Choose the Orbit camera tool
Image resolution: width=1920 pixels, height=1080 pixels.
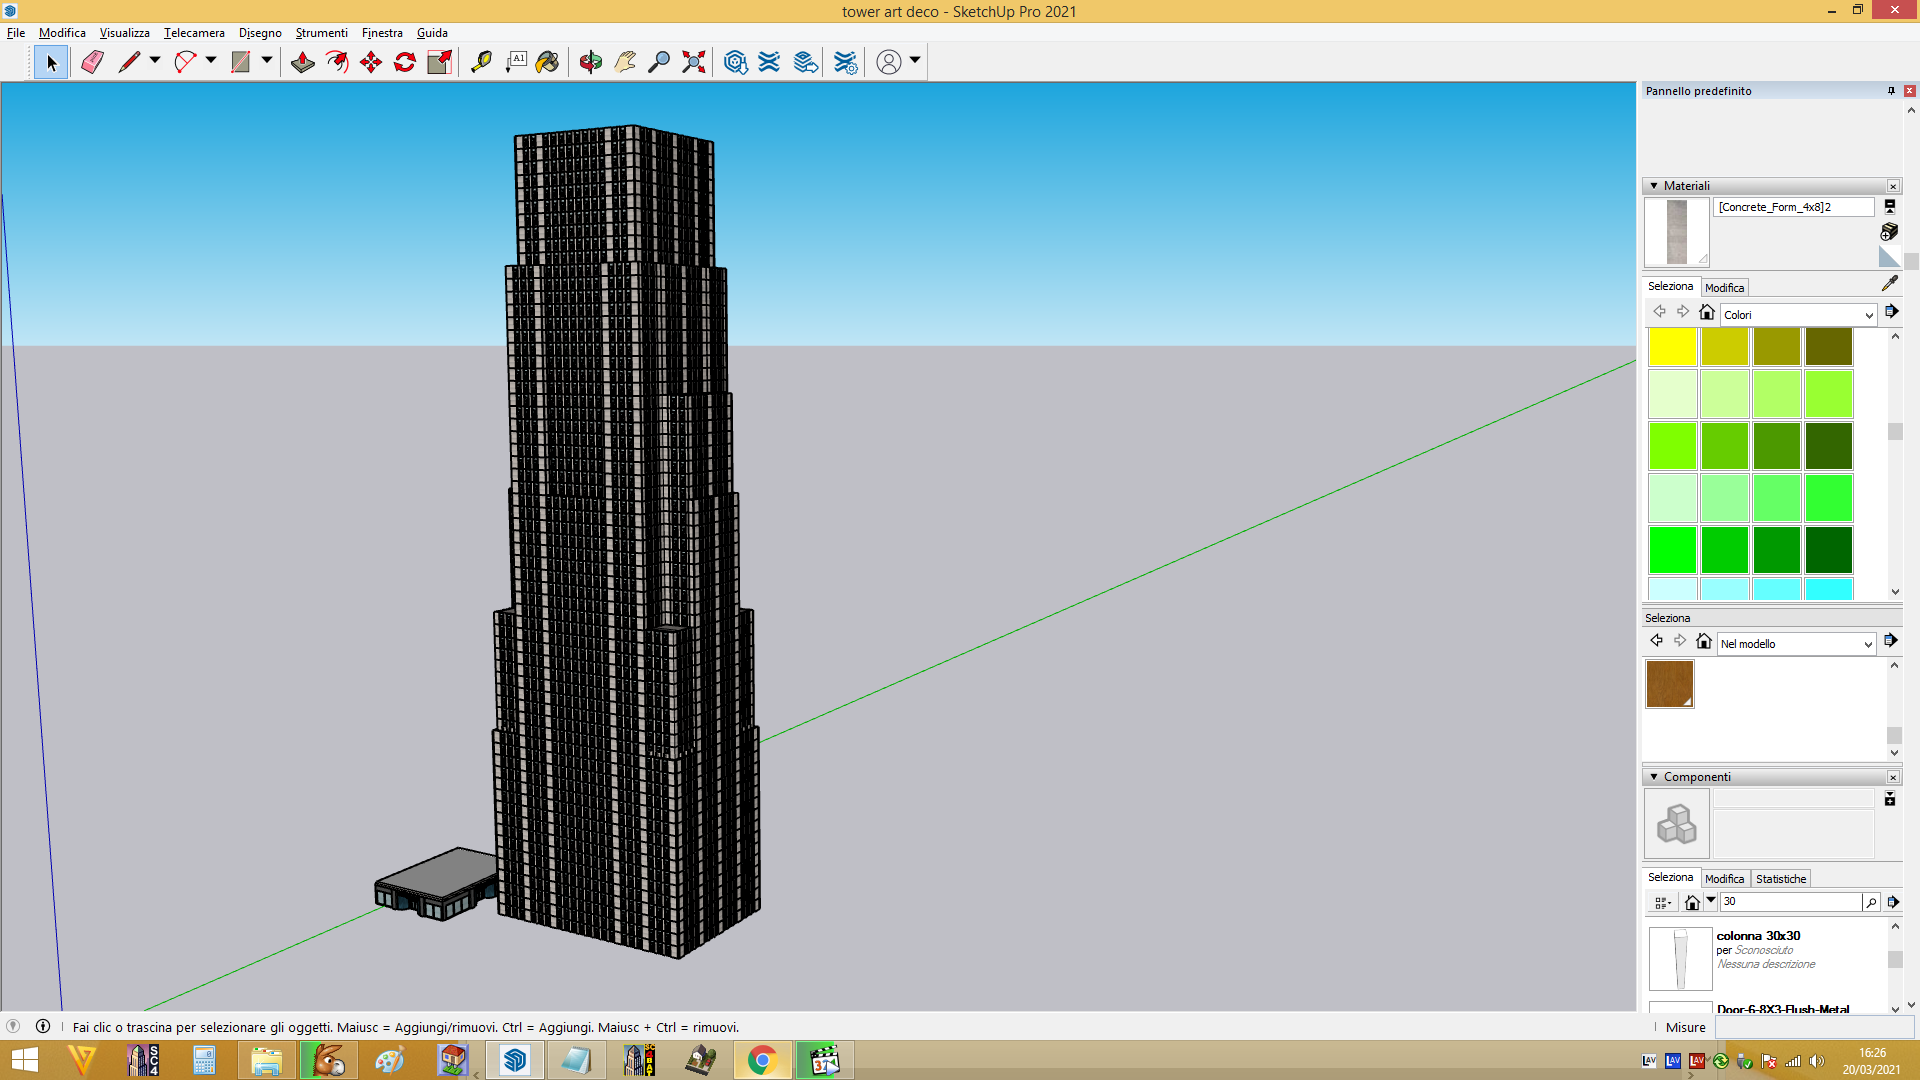click(x=591, y=62)
